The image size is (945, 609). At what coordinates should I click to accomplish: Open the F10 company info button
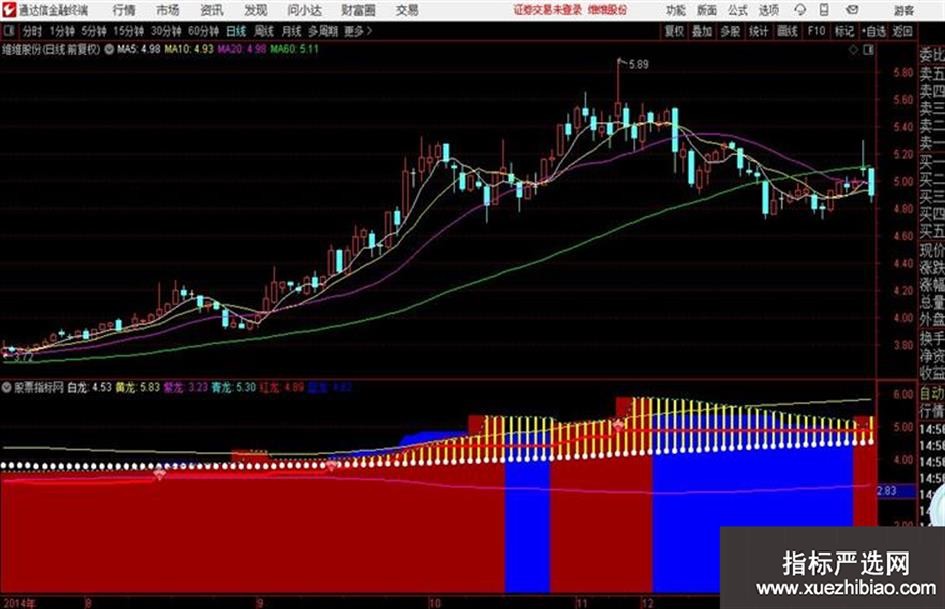(816, 31)
